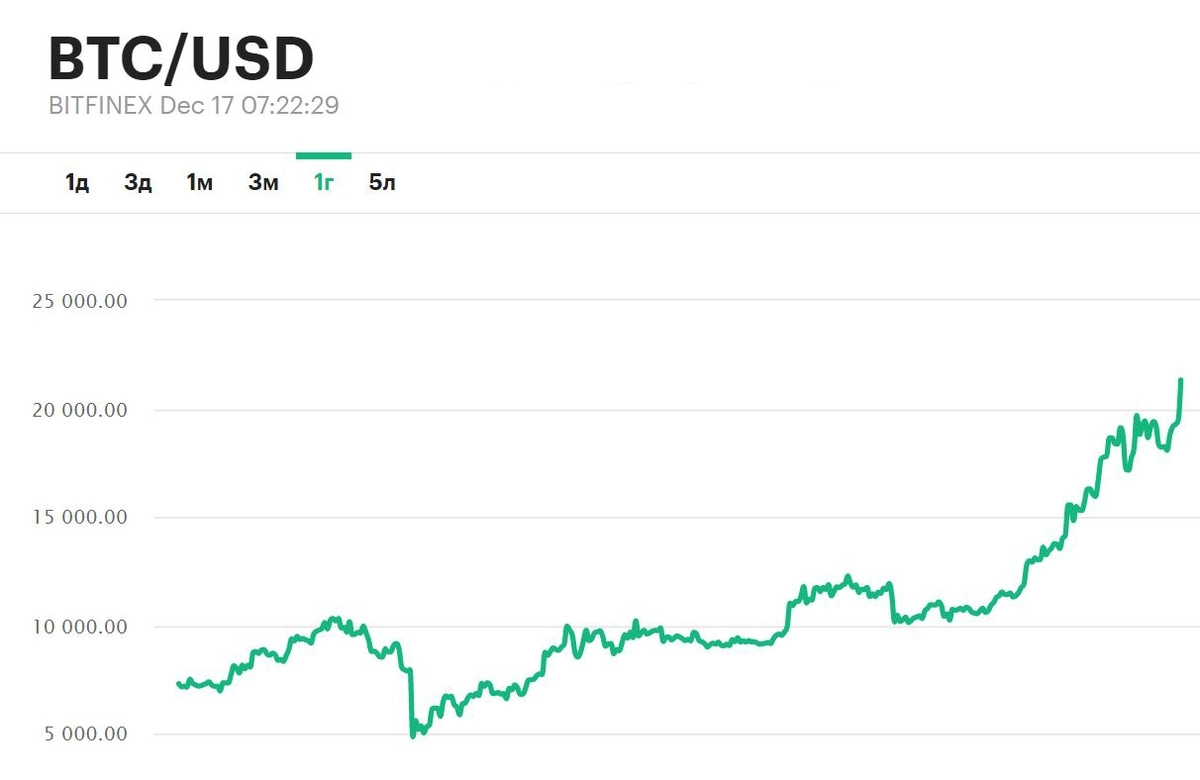
Task: Click the lowest crash point near 5 000
Action: (x=413, y=735)
